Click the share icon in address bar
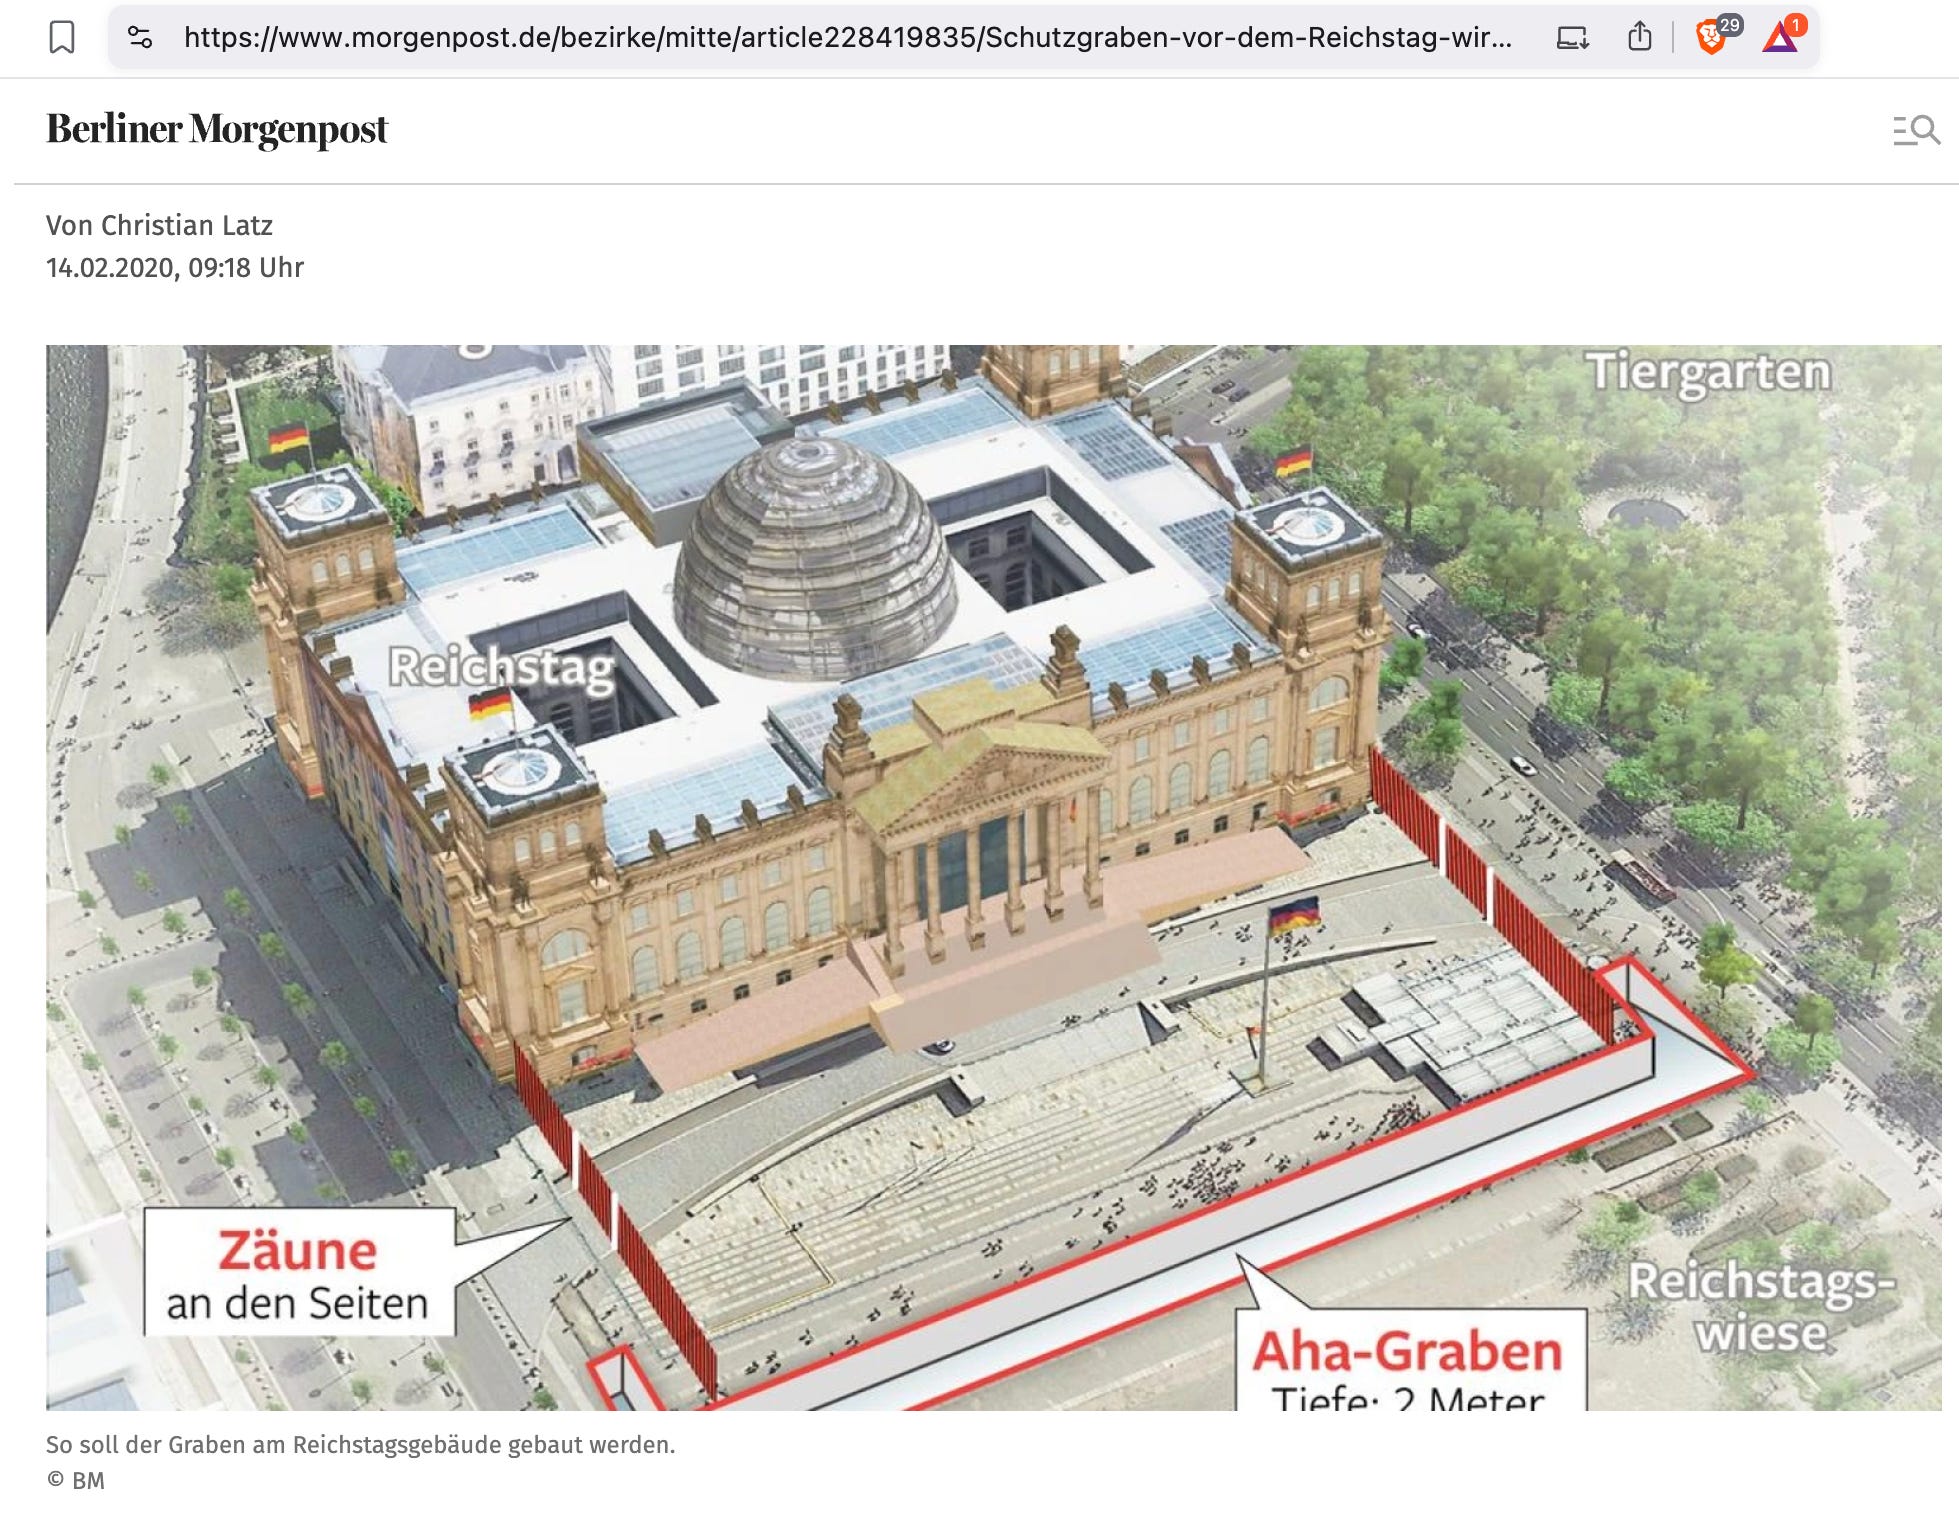The width and height of the screenshot is (1959, 1517). [1639, 38]
